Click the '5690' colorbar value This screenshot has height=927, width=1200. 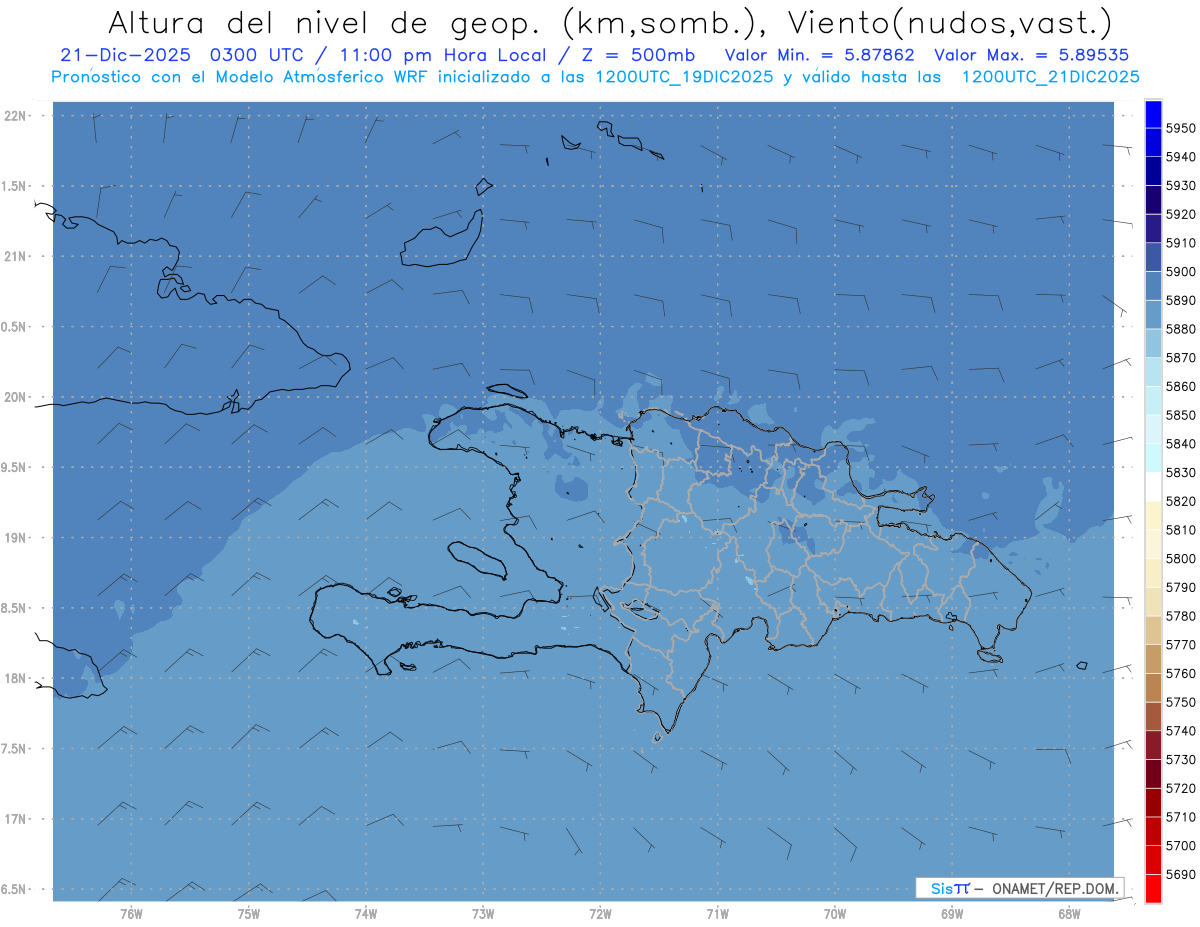(1180, 874)
